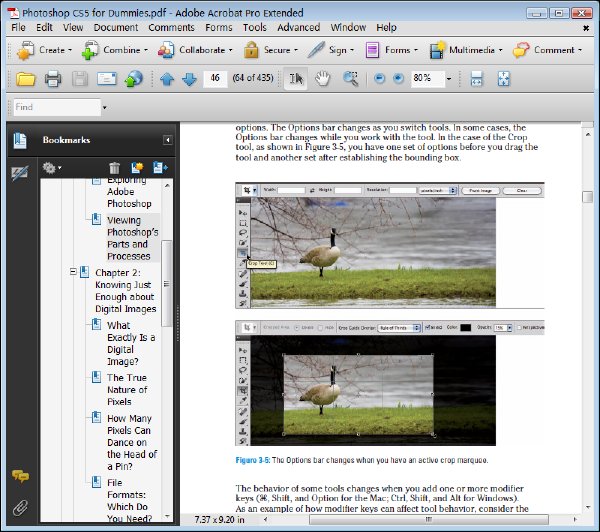This screenshot has width=600, height=532.
Task: Click the globe upload icon
Action: (x=134, y=79)
